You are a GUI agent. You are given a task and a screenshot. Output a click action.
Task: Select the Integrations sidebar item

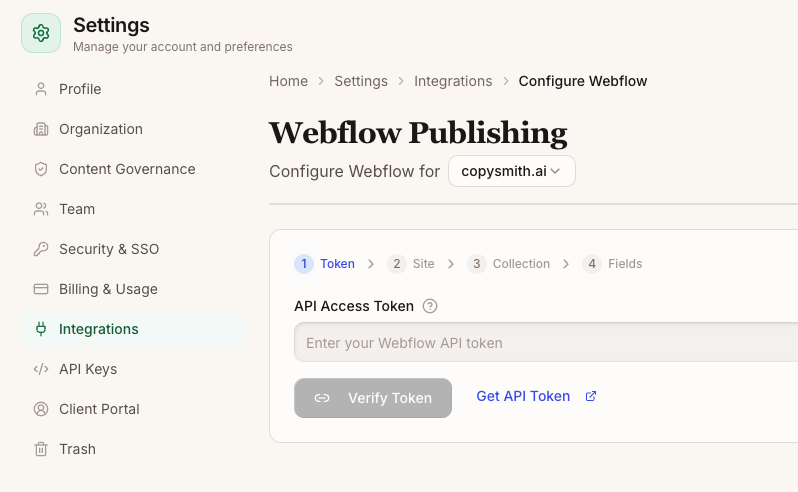pyautogui.click(x=98, y=329)
